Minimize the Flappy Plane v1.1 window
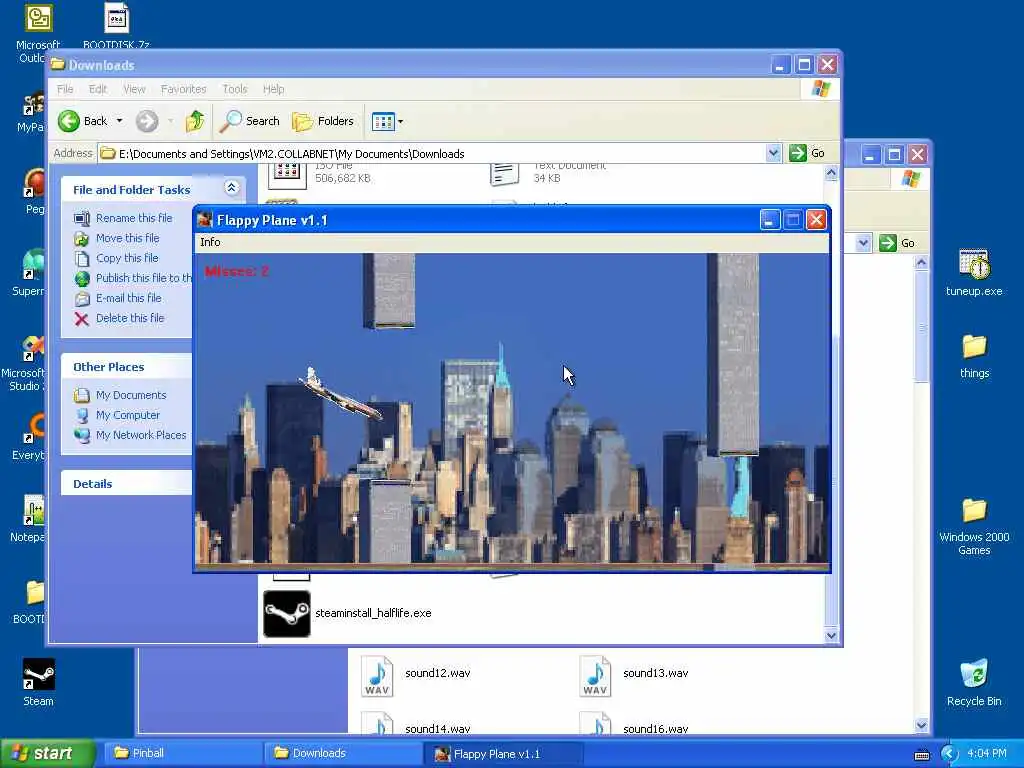The height and width of the screenshot is (768, 1024). 770,220
